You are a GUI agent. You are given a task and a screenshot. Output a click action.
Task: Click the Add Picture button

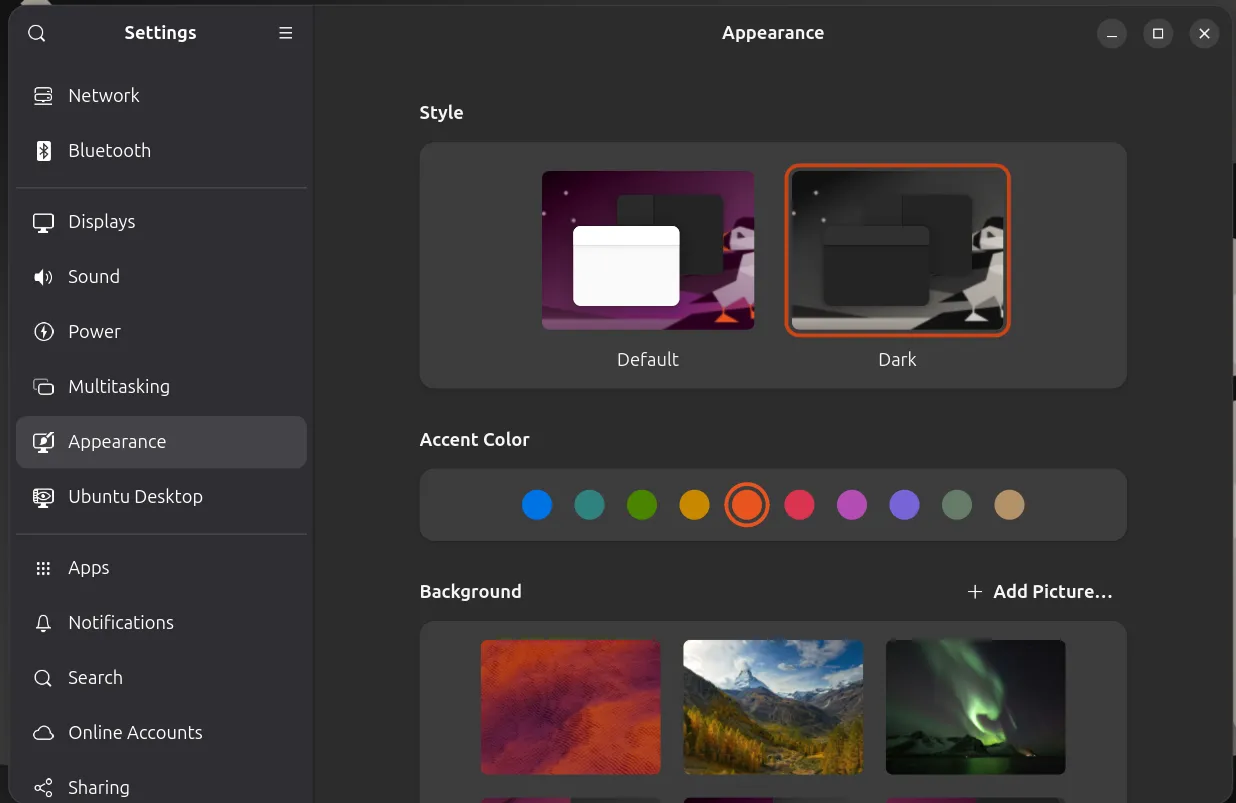(1040, 591)
